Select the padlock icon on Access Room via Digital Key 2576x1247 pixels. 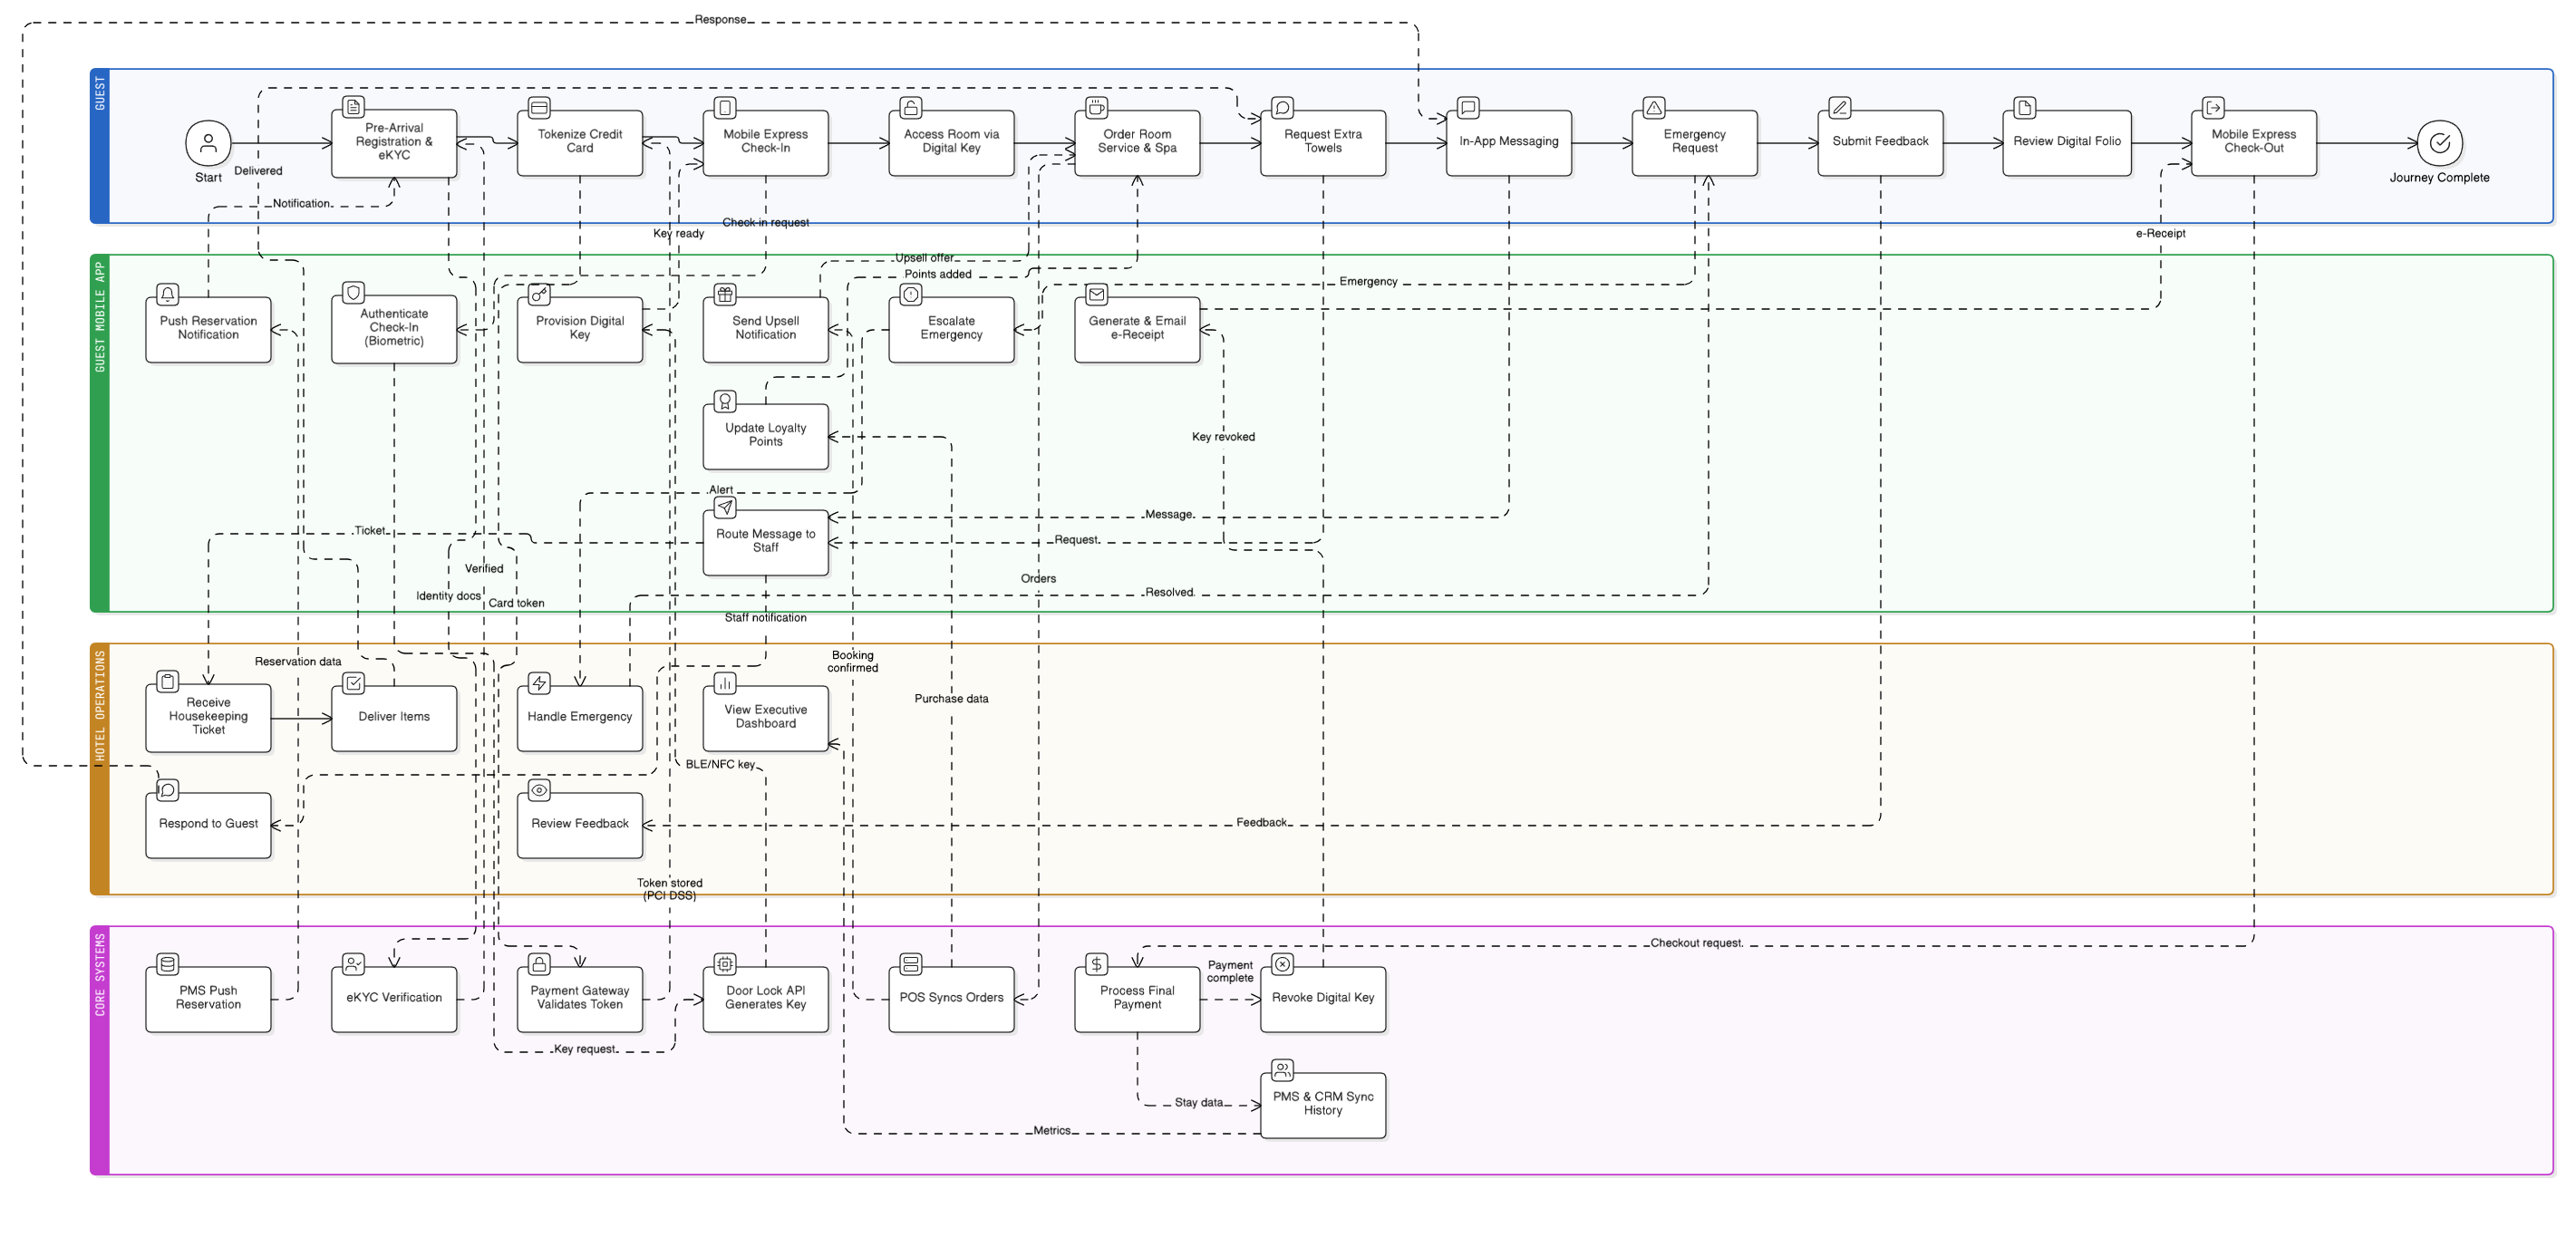coord(911,110)
